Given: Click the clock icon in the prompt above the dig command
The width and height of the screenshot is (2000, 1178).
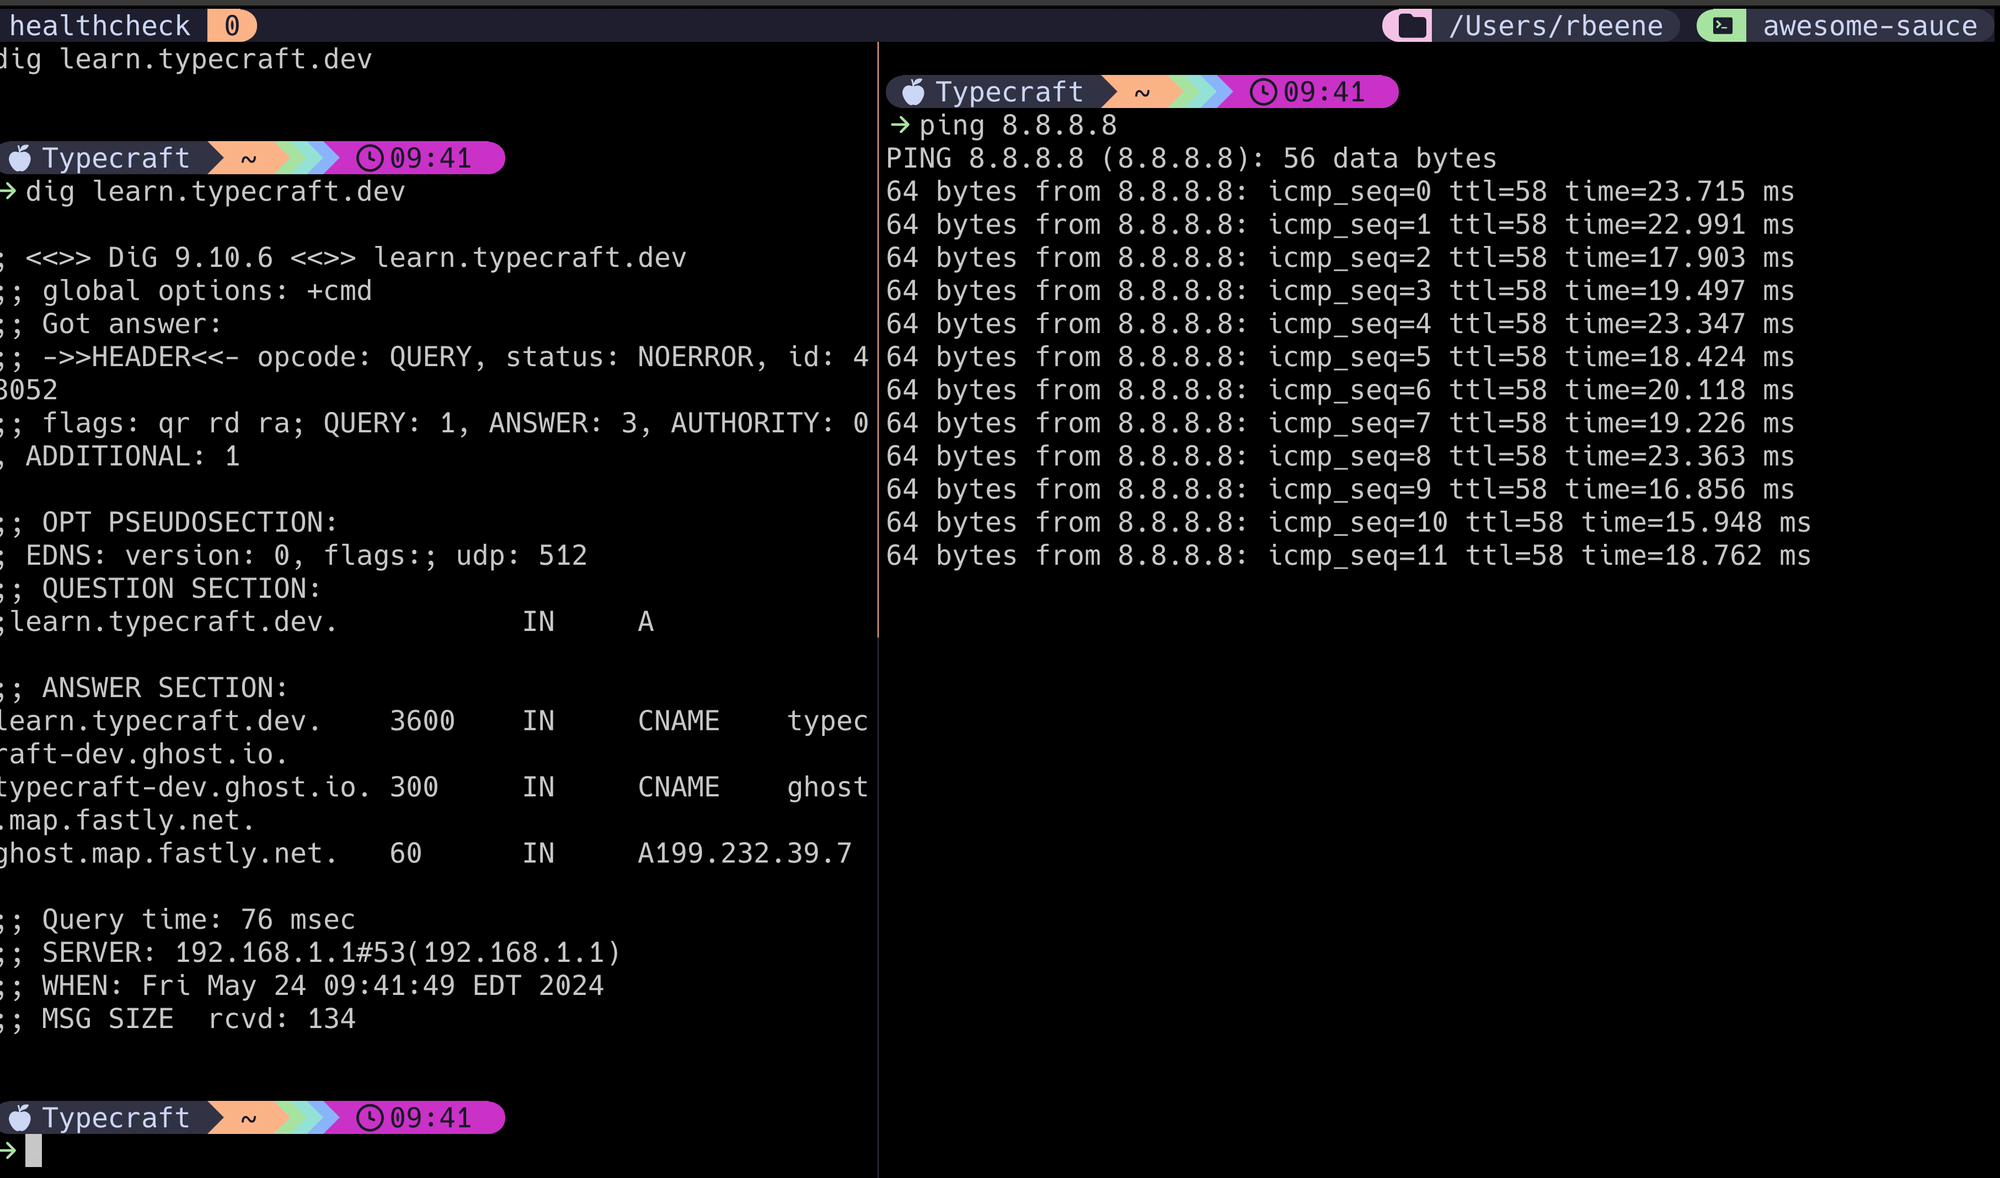Looking at the screenshot, I should (x=370, y=158).
